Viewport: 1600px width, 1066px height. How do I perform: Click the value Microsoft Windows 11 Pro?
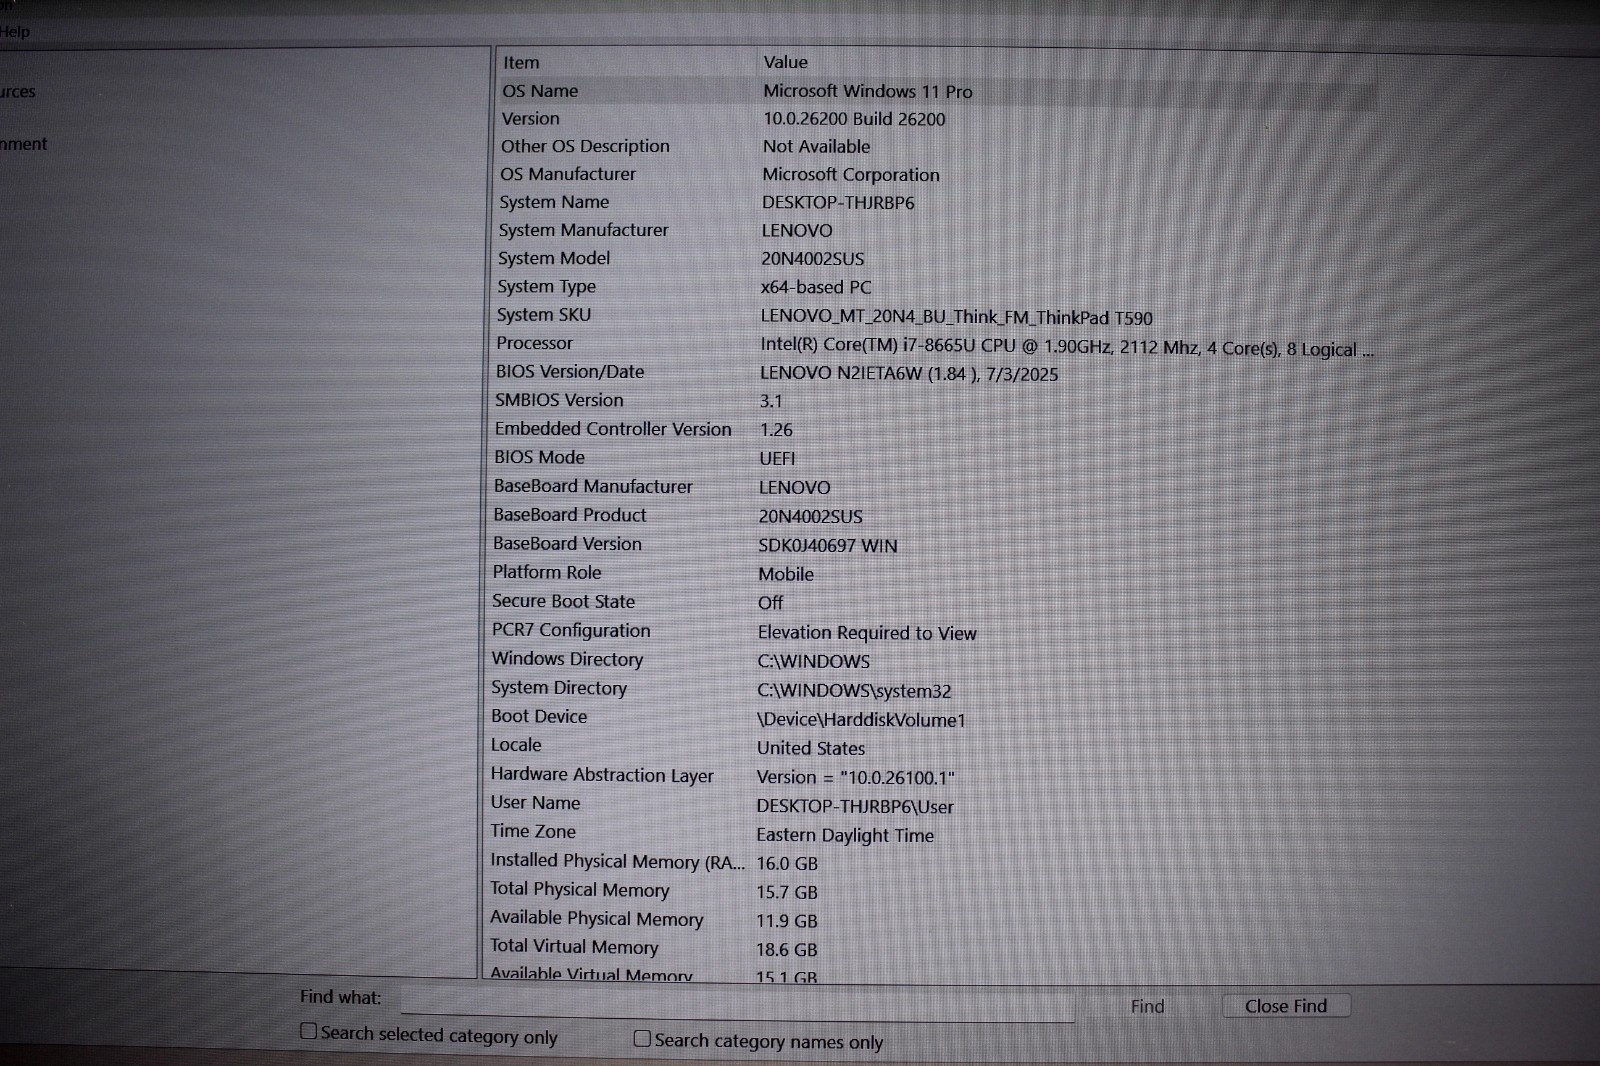coord(867,91)
